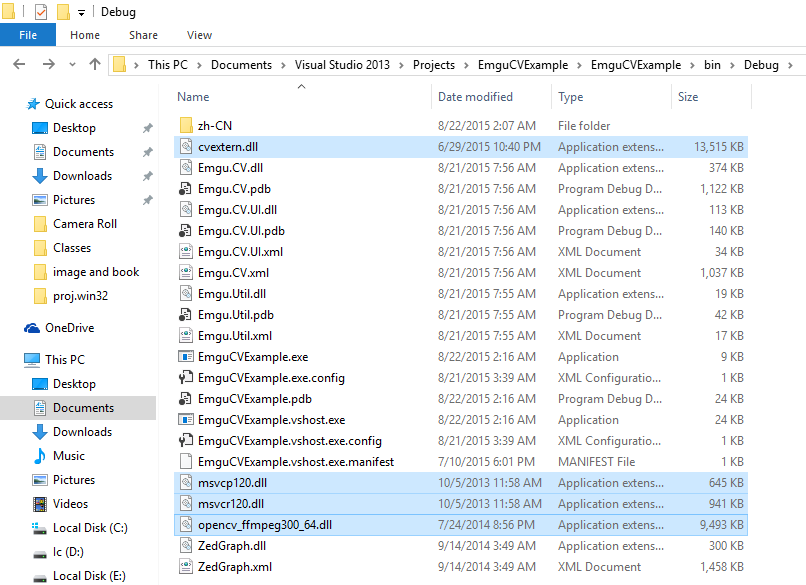Select the Emgu.CV.UI.dll file name
This screenshot has height=585, width=806.
237,210
